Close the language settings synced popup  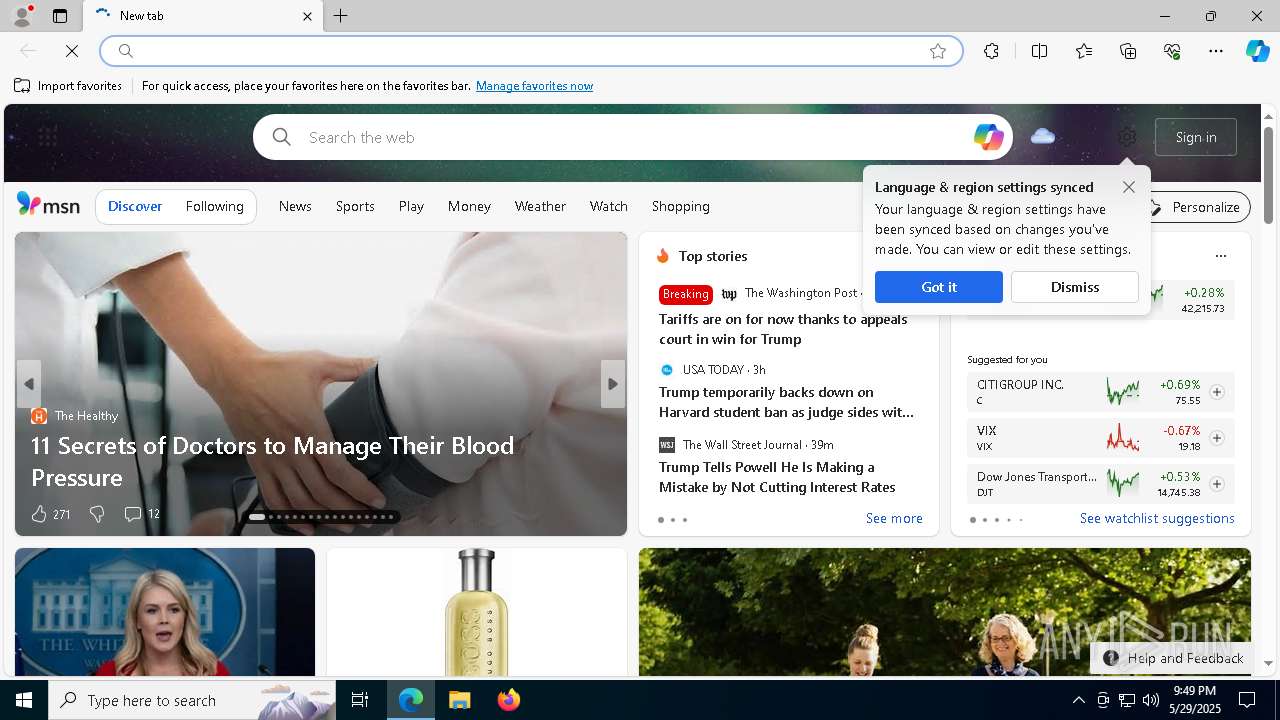[1129, 187]
